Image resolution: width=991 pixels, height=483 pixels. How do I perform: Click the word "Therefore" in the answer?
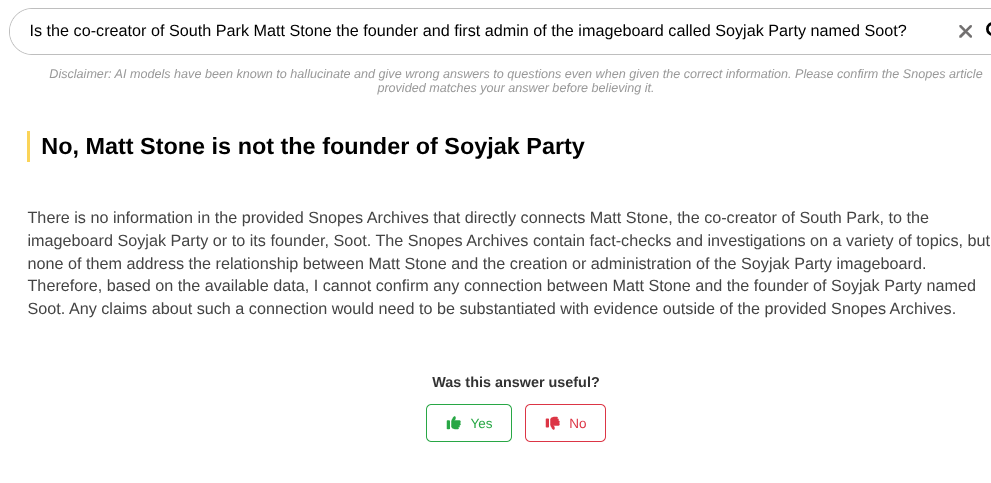tap(62, 286)
